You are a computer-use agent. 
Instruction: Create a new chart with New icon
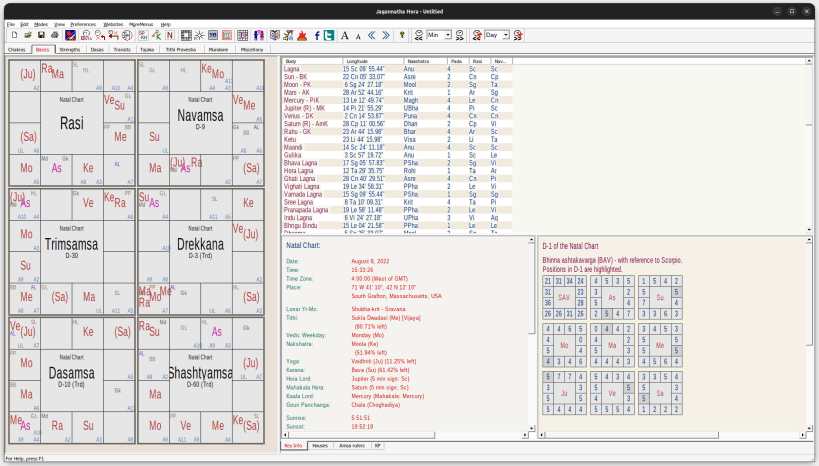(15, 36)
